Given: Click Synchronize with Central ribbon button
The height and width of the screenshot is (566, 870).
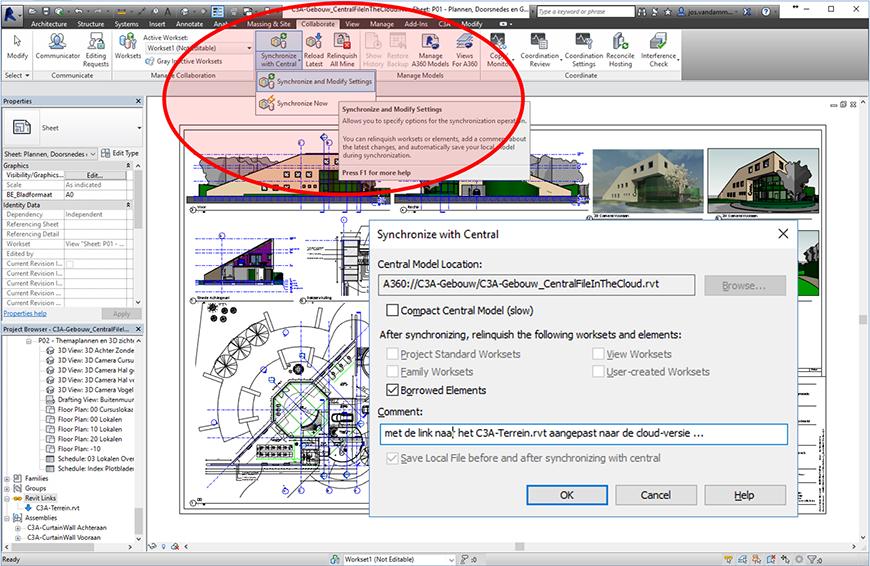Looking at the screenshot, I should point(279,50).
